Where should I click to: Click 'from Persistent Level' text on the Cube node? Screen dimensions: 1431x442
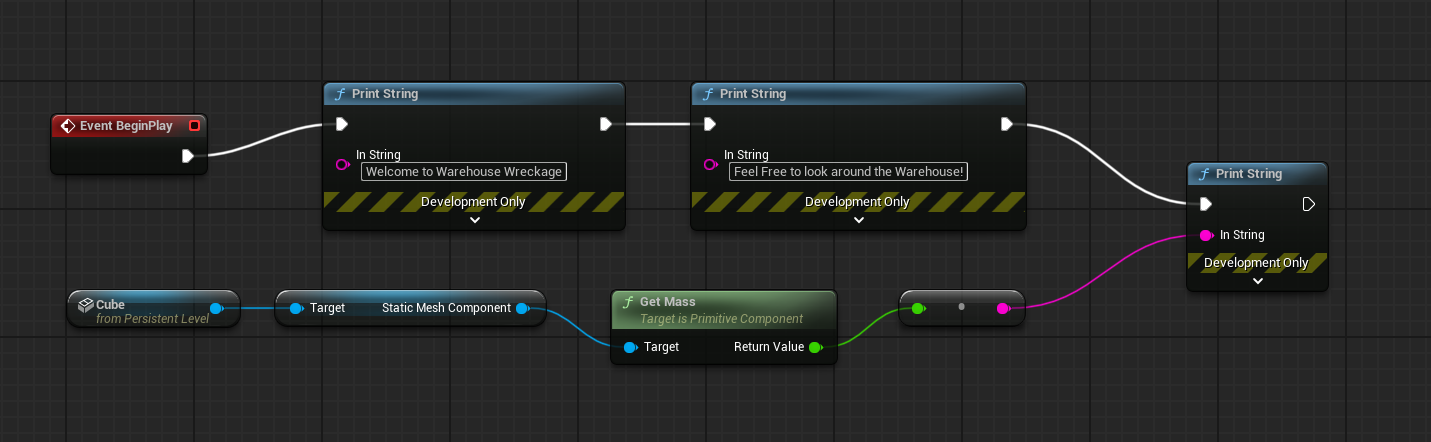(x=153, y=319)
